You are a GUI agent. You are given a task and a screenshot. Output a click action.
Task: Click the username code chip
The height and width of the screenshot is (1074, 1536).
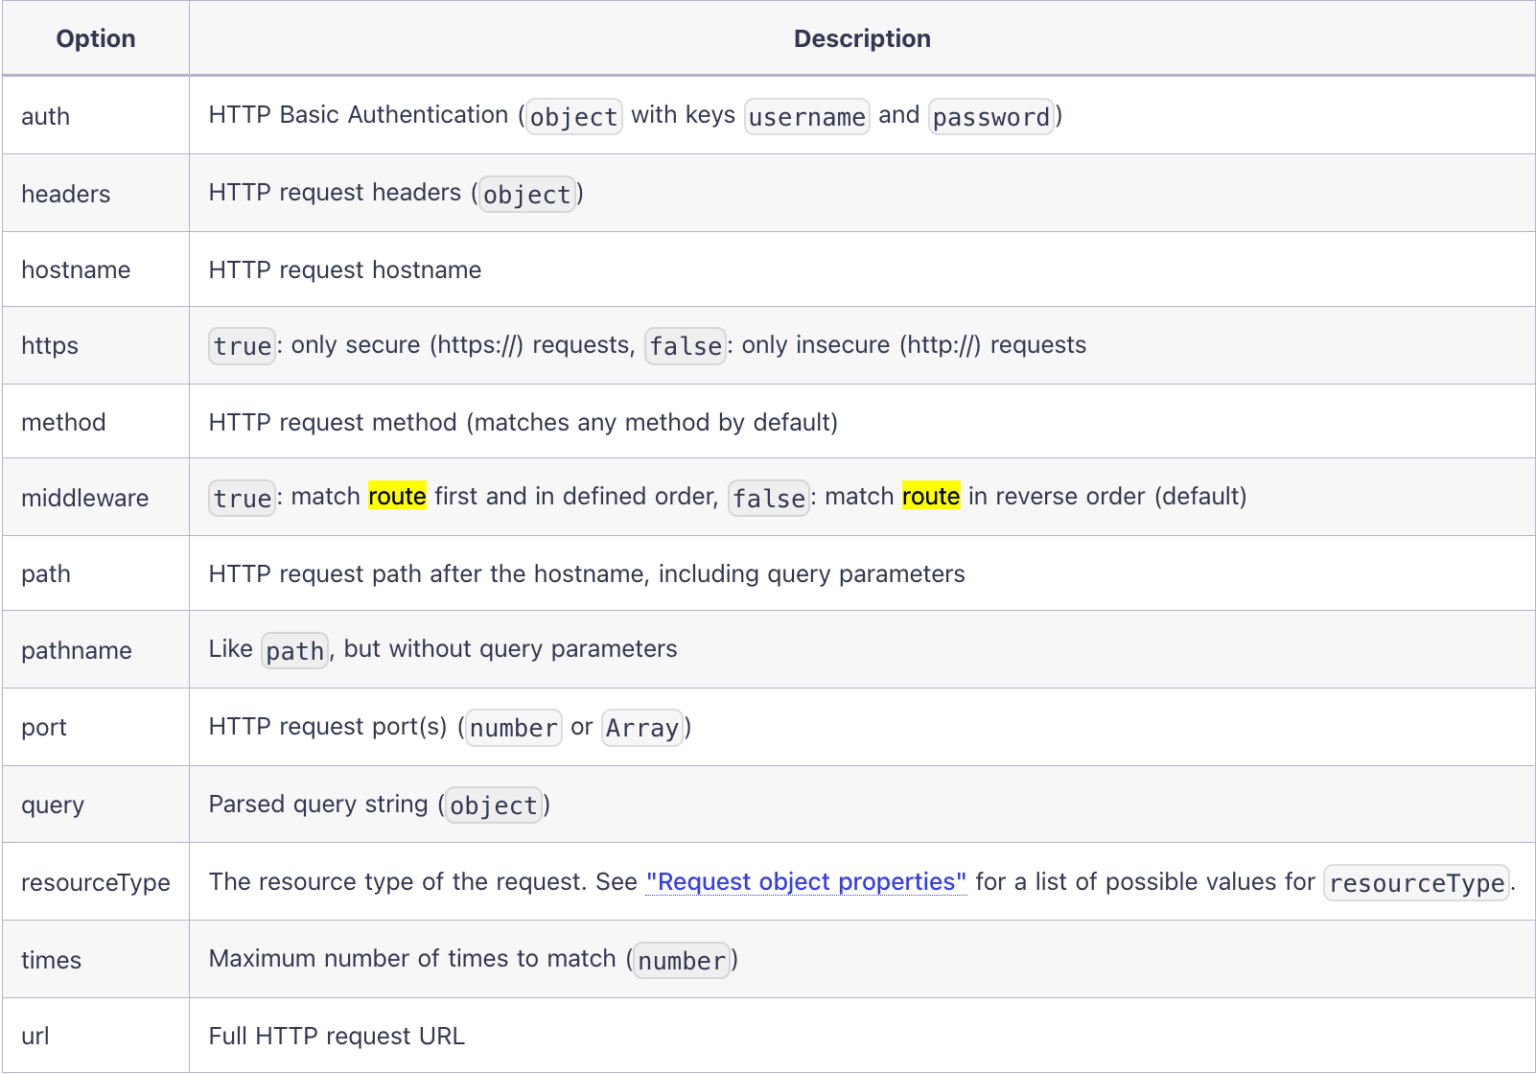point(806,116)
